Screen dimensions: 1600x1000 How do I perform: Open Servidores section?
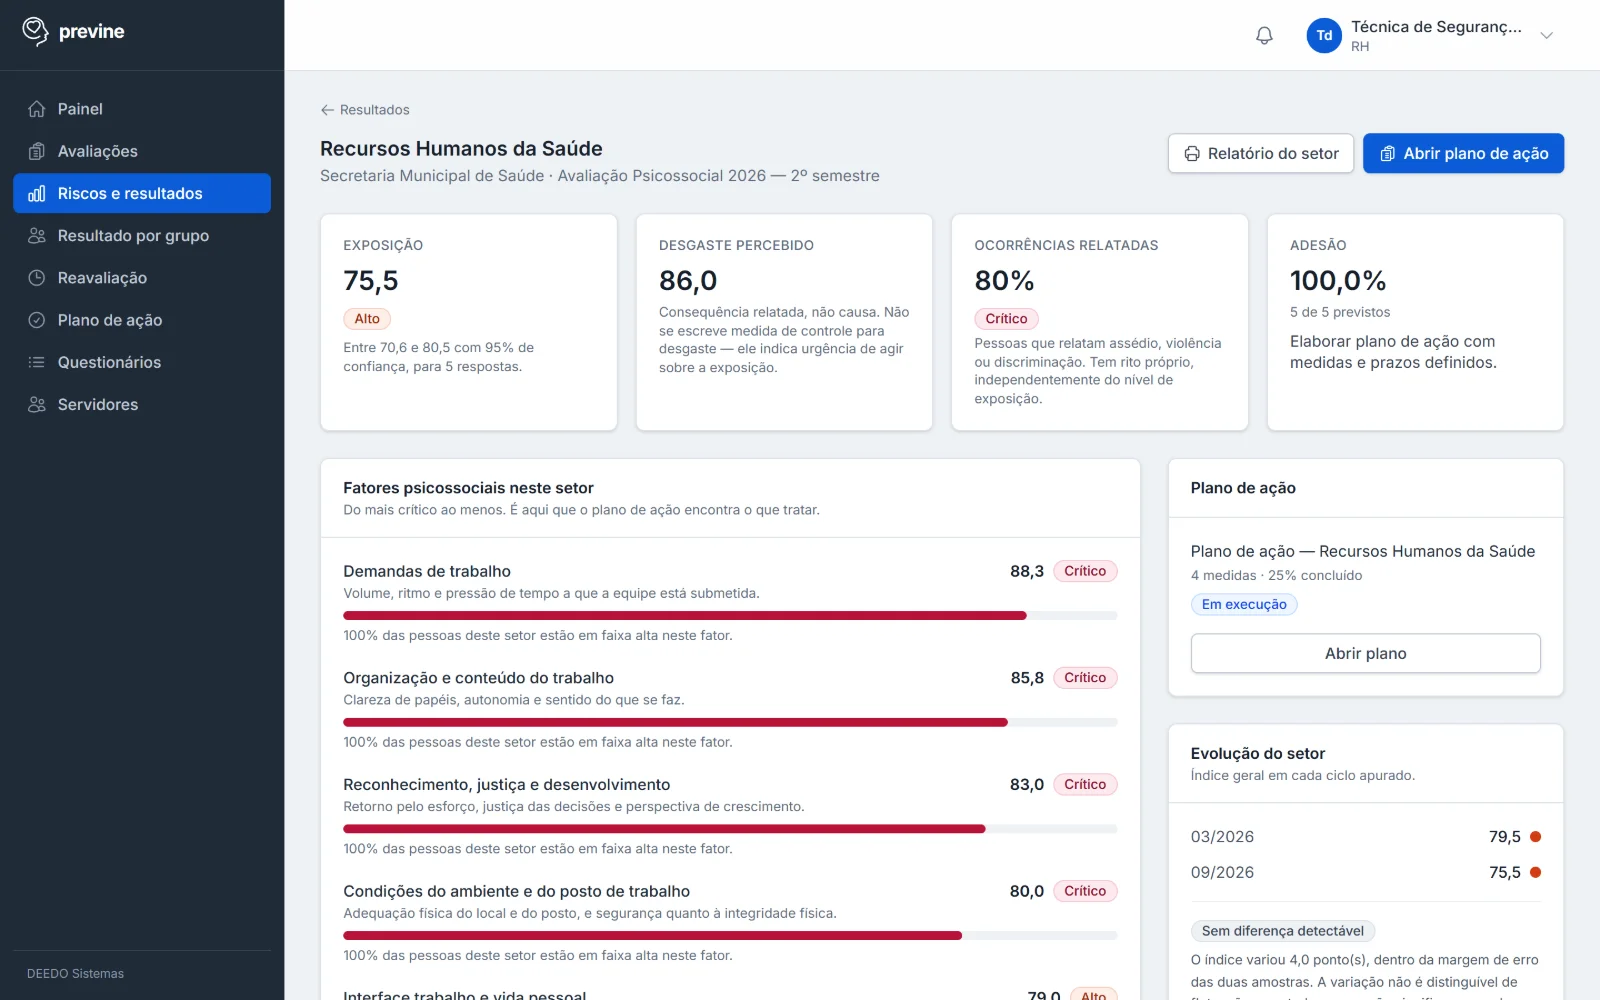point(142,404)
